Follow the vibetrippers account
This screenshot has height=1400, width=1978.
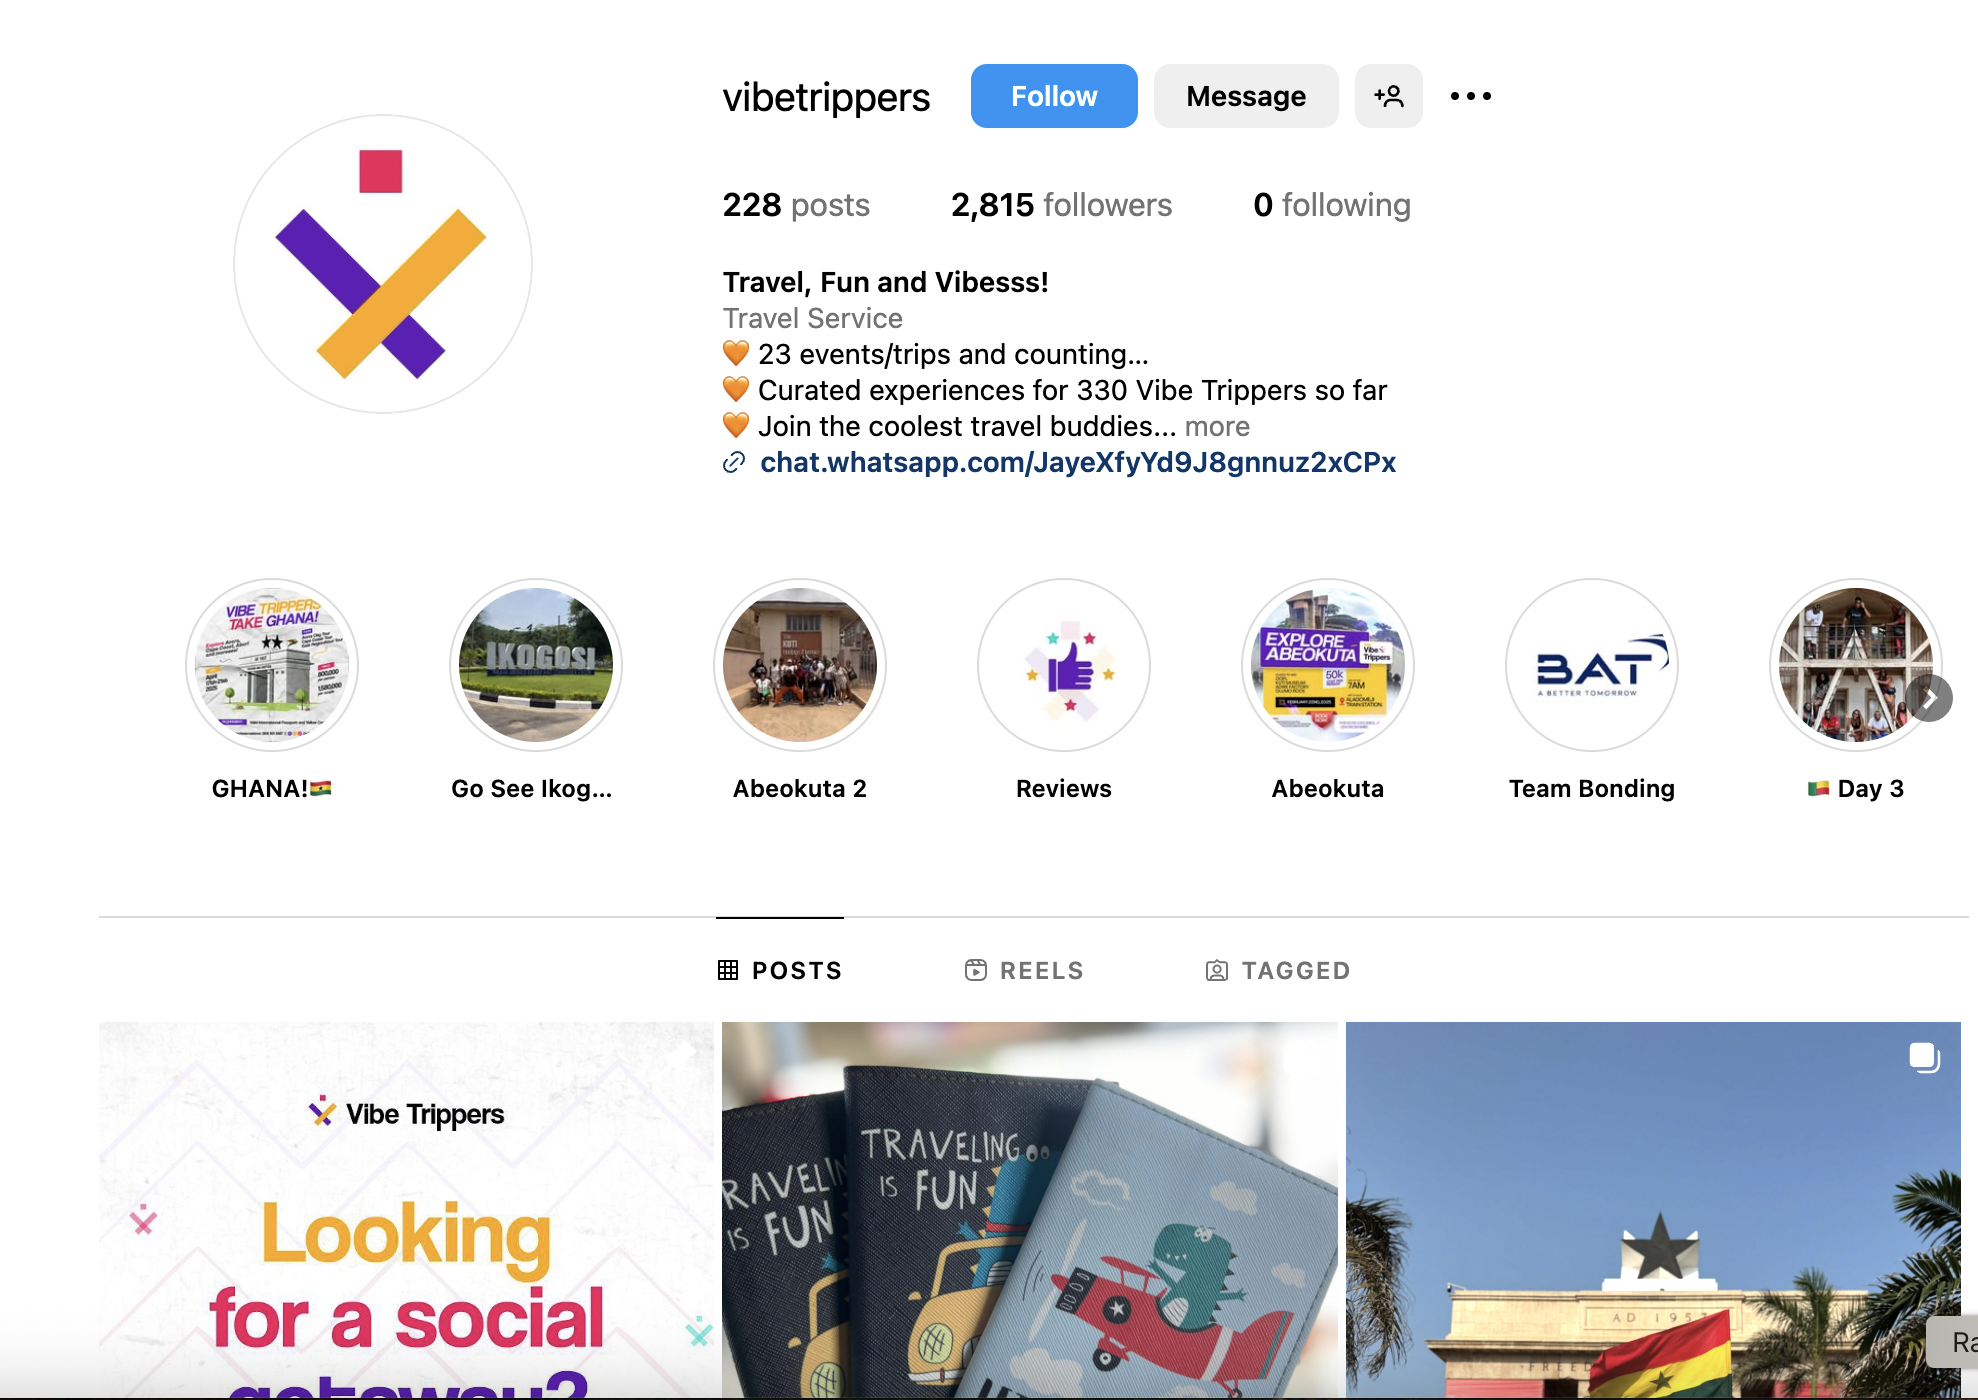click(1054, 96)
